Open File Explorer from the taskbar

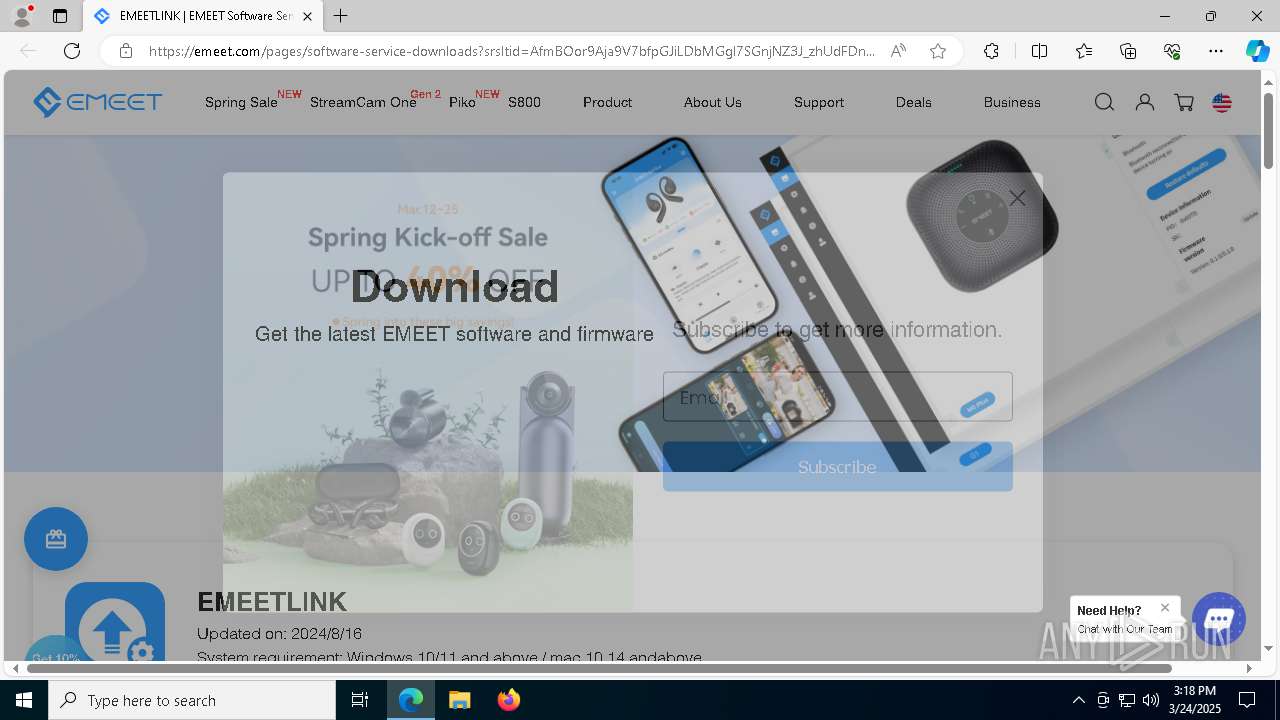pyautogui.click(x=459, y=700)
